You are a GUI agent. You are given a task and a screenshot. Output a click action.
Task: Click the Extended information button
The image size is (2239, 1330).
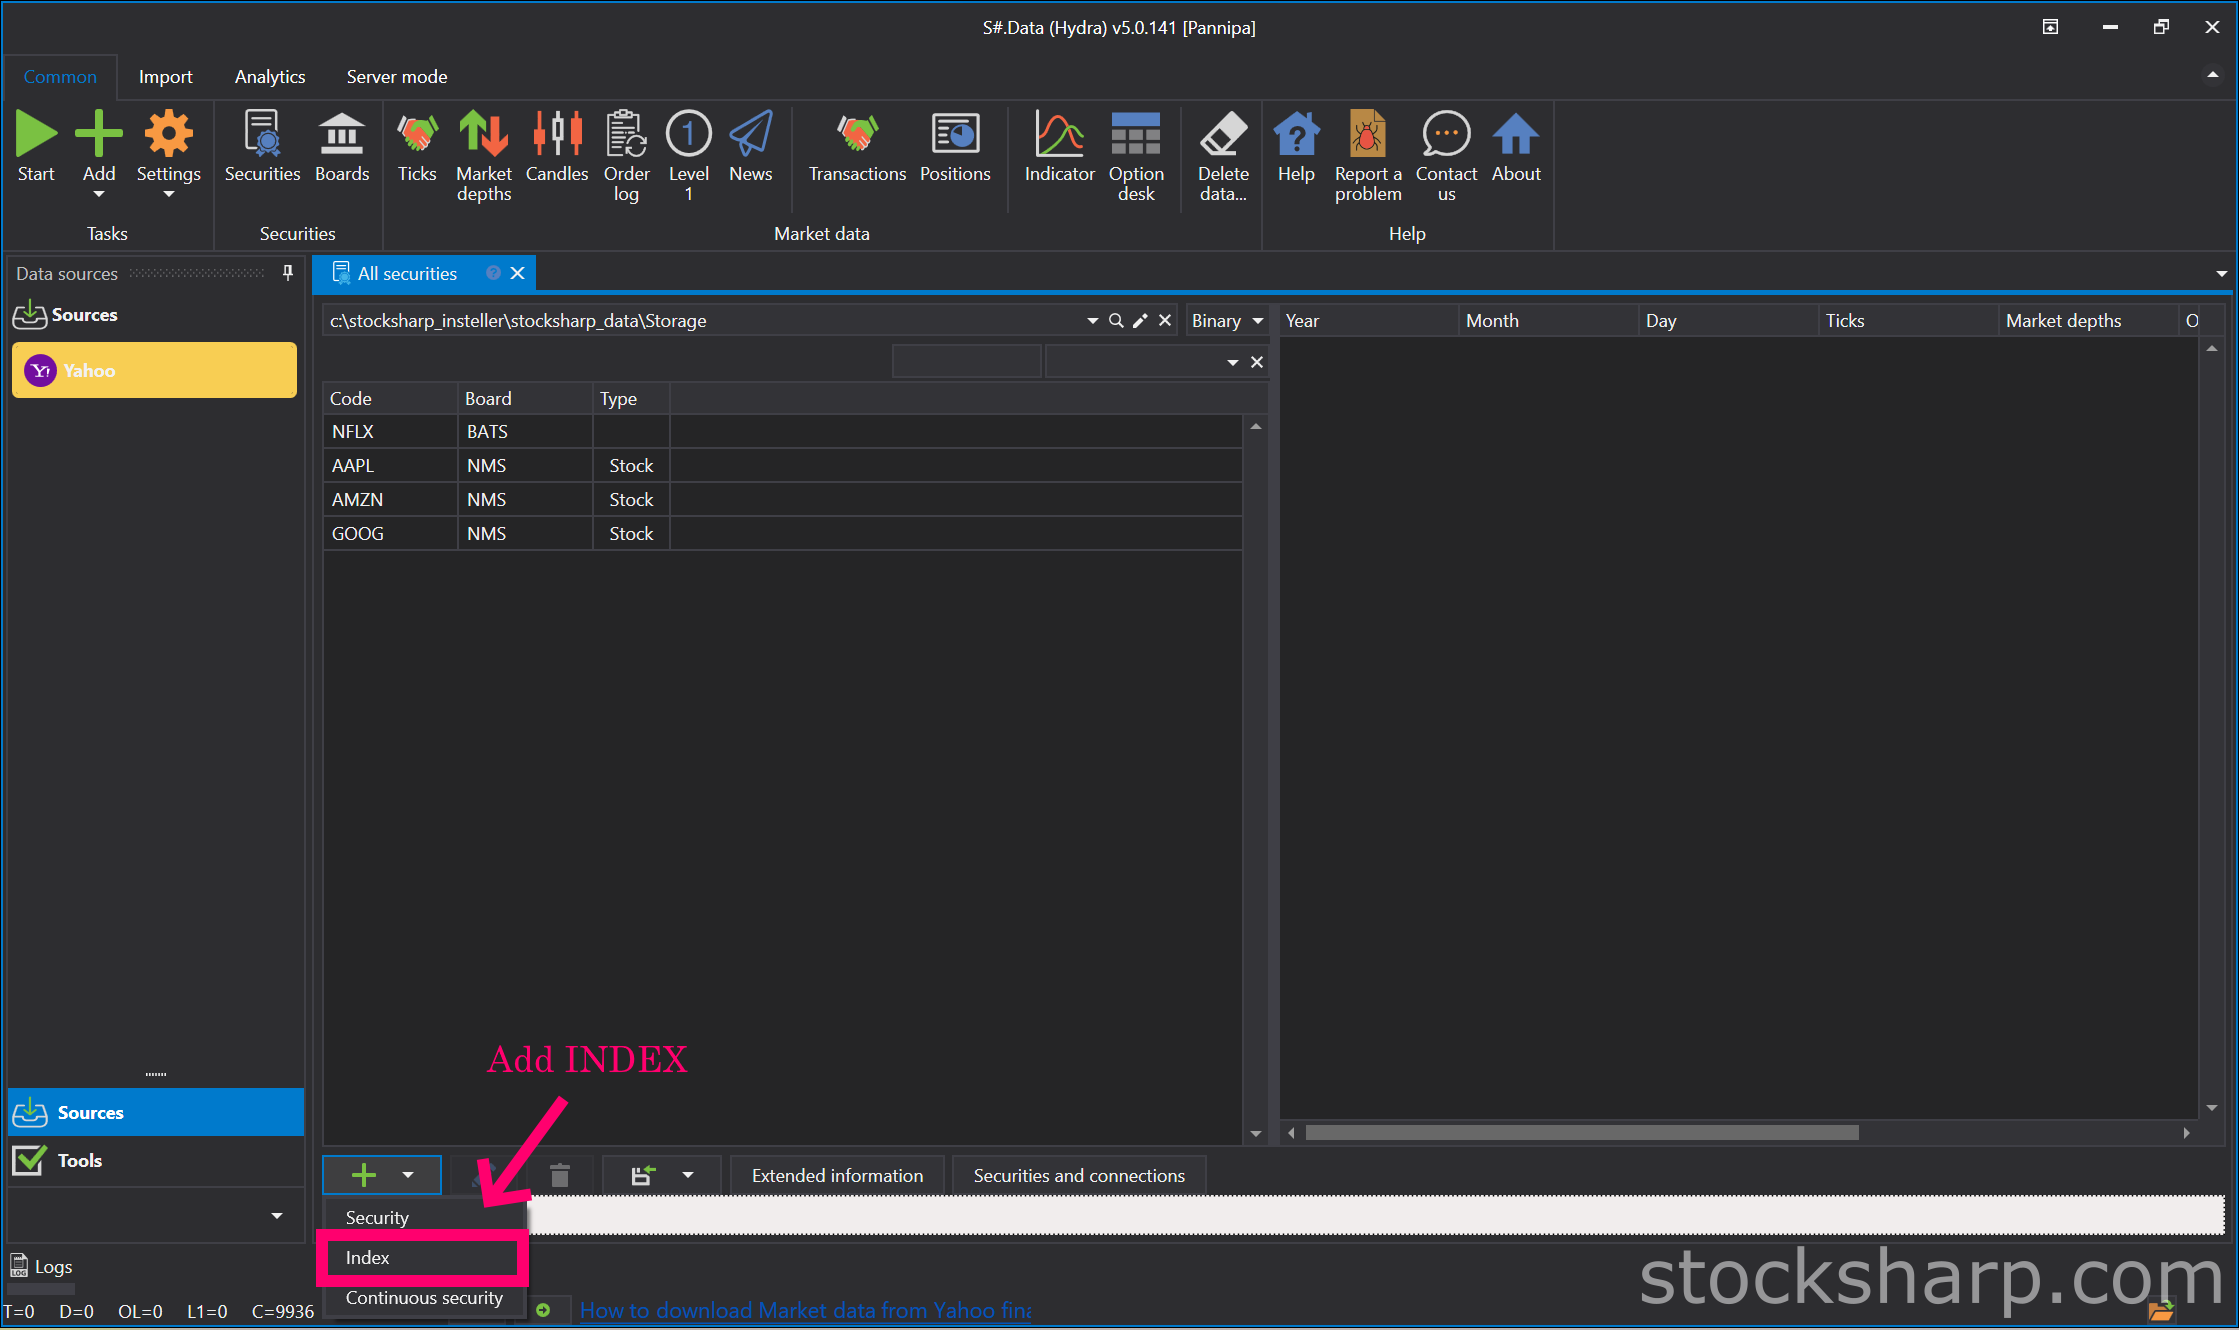pos(837,1175)
